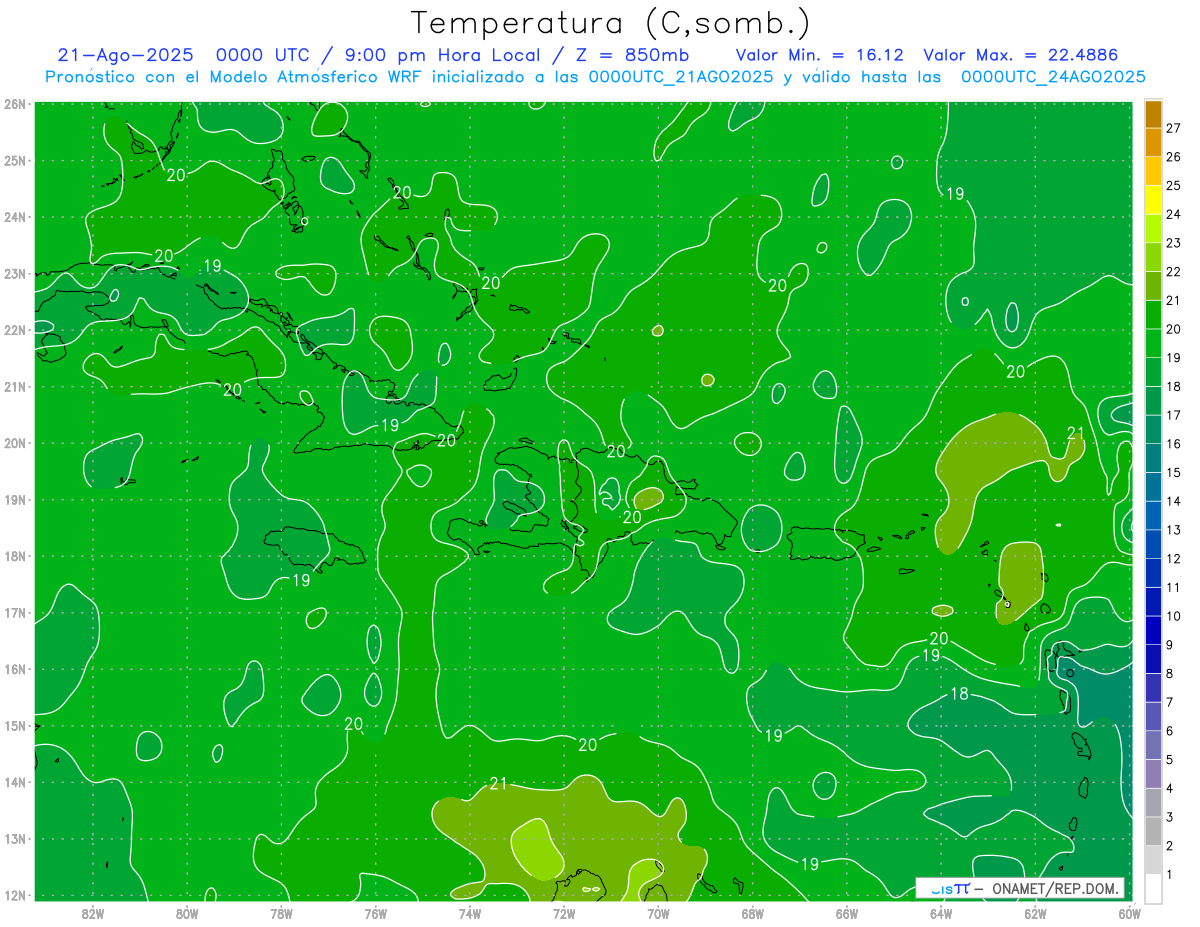The image size is (1200, 927).
Task: Click the 25N latitude axis label
Action: point(15,161)
